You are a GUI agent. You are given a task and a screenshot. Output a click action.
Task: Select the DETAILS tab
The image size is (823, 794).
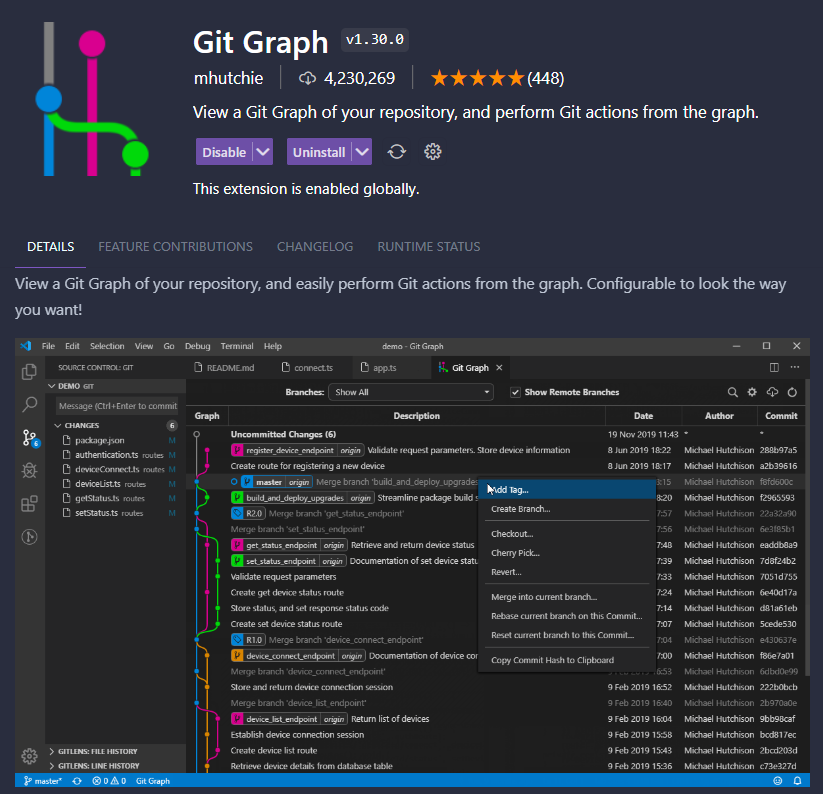point(50,247)
